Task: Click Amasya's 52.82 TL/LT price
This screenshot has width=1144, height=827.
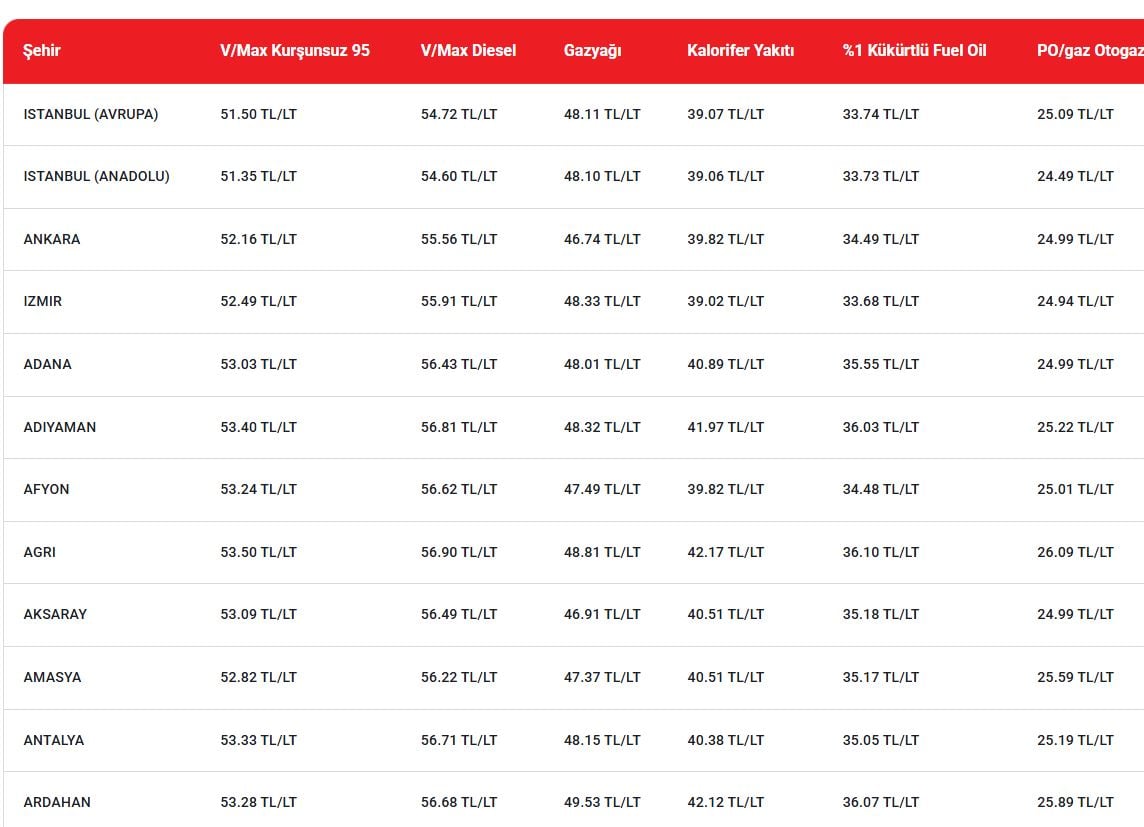Action: [x=258, y=677]
